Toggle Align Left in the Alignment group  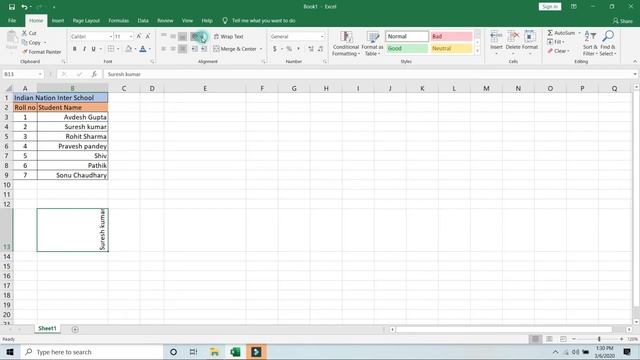[164, 49]
